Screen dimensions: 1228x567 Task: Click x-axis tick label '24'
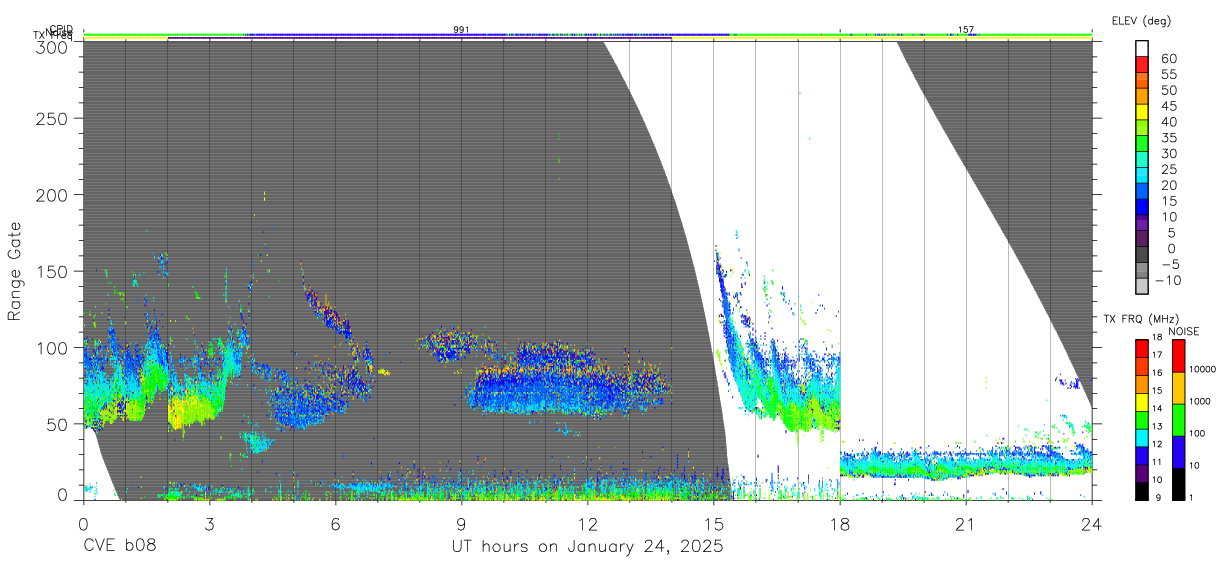point(1092,523)
